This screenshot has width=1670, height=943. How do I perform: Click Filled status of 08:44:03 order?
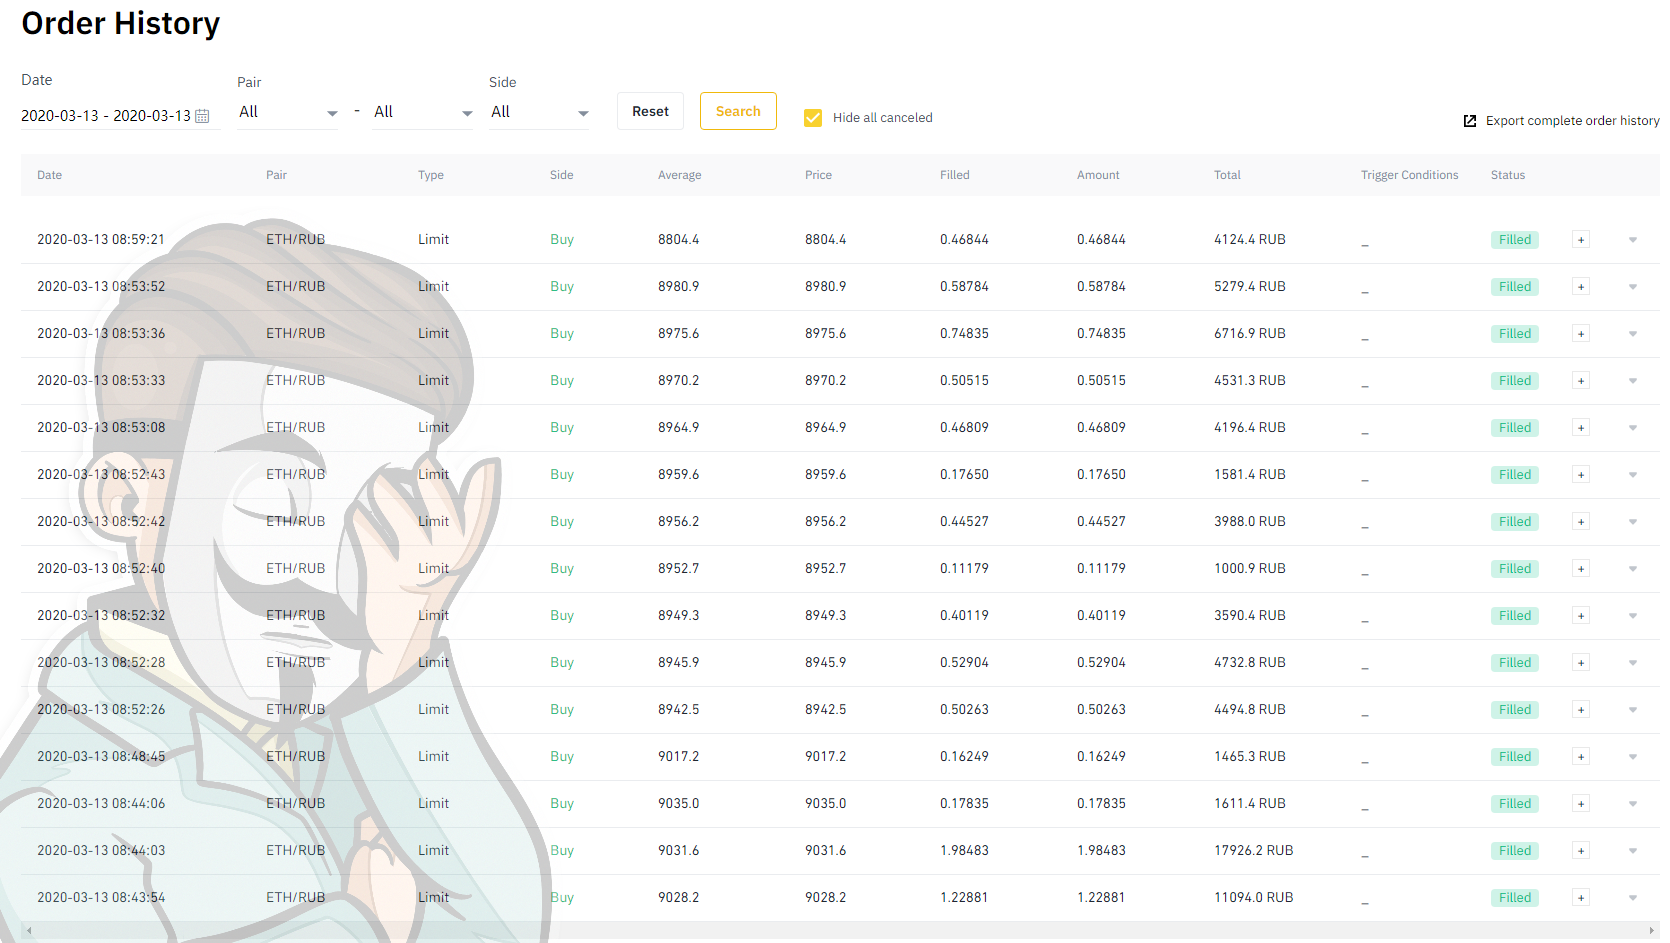1514,851
